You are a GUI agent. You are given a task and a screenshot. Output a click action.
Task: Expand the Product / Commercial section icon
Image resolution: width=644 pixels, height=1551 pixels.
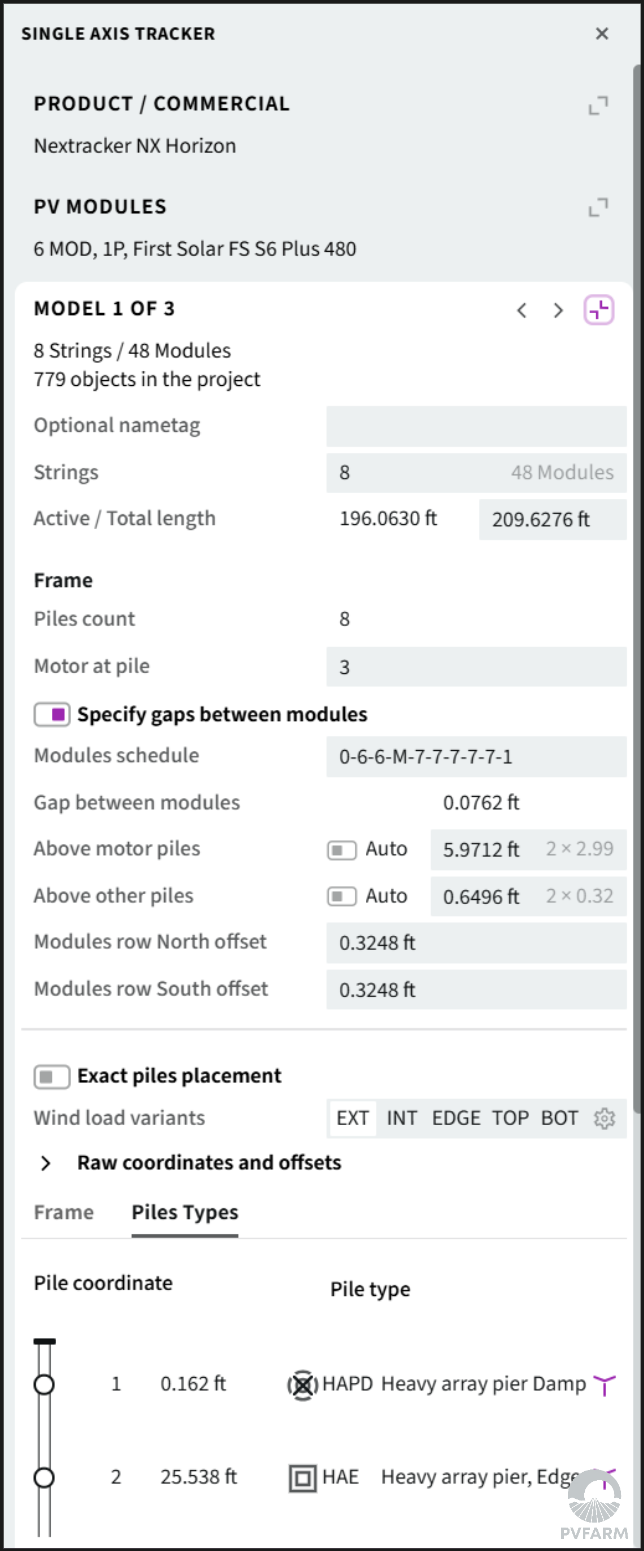click(x=598, y=105)
